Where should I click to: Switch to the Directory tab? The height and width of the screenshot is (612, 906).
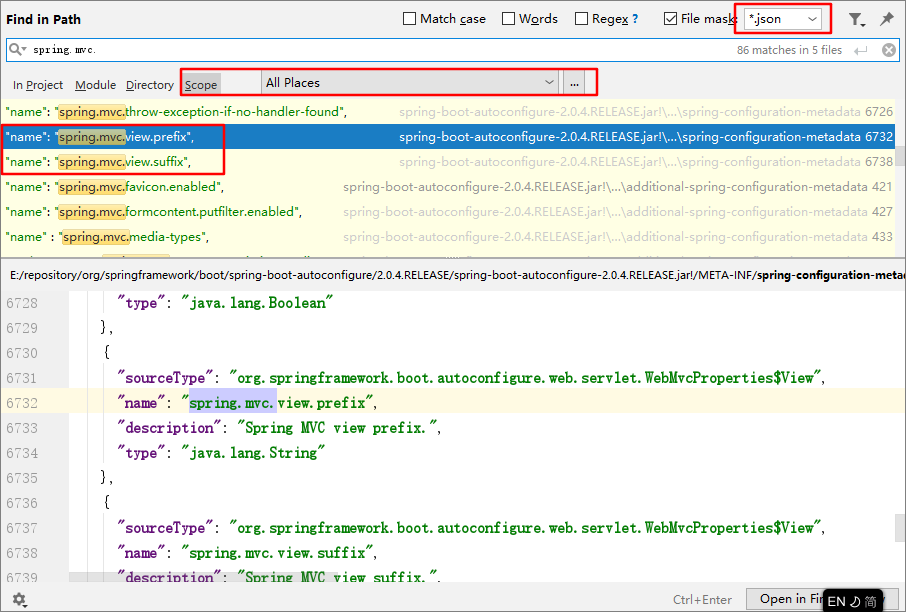point(150,85)
